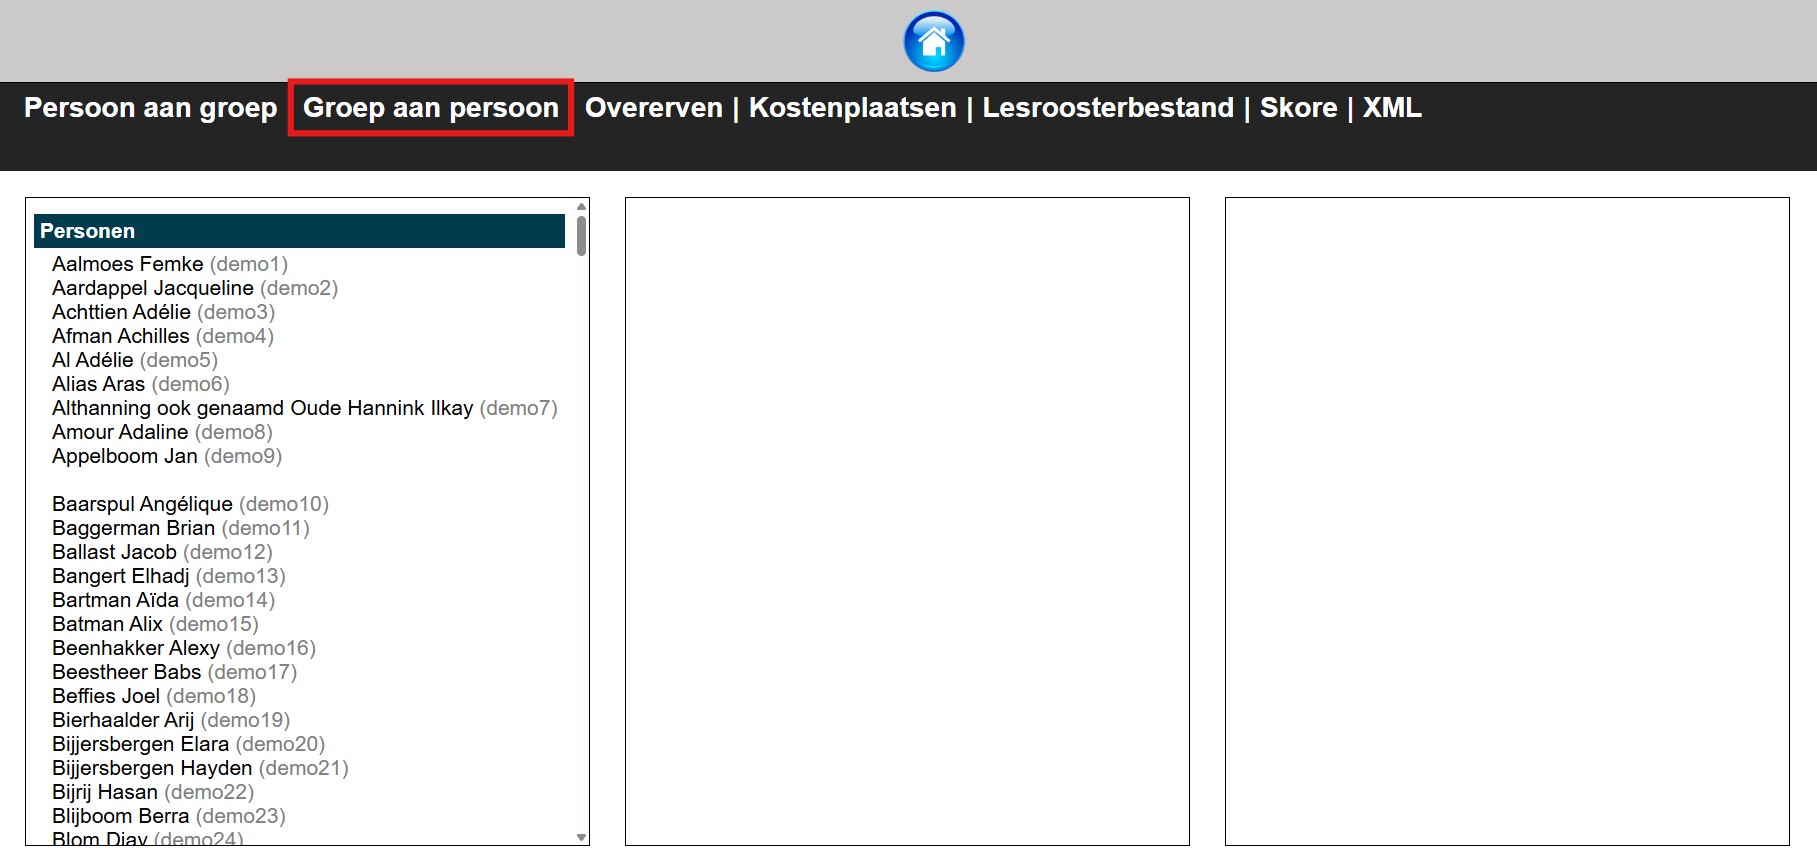Pick Appelboom Jan (demo9)
1817x863 pixels.
click(x=166, y=456)
